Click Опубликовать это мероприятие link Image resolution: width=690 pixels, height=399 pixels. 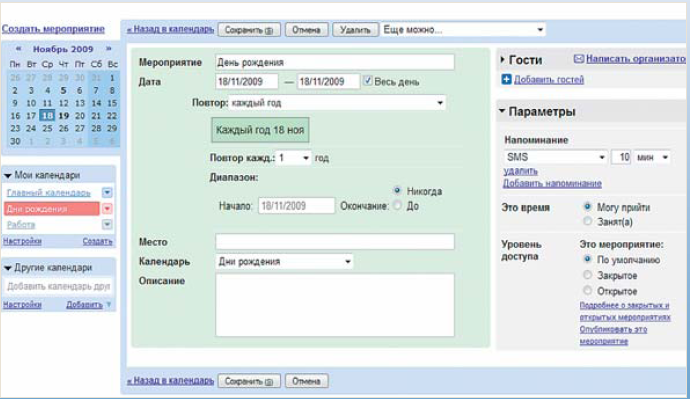click(x=613, y=335)
